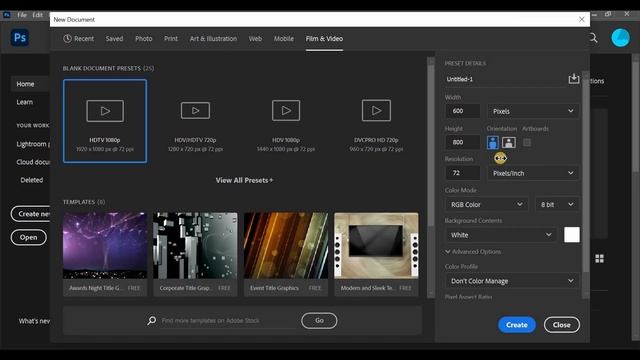This screenshot has height=360, width=640.
Task: Select Learn in the left sidebar
Action: (x=24, y=102)
